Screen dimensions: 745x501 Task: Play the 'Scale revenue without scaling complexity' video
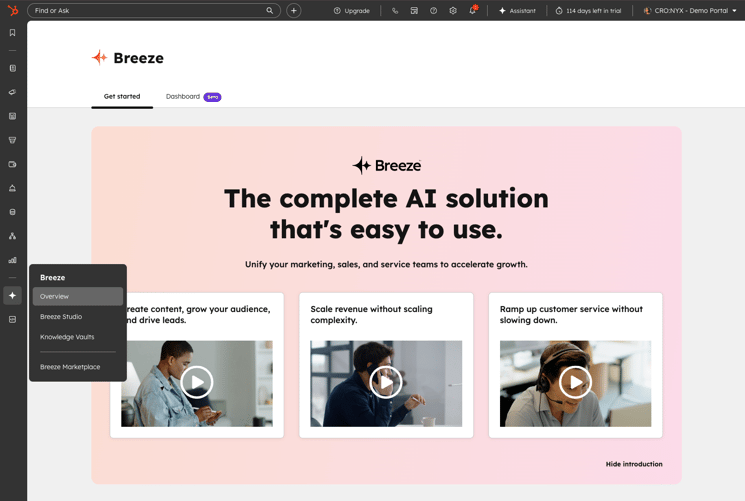point(386,382)
